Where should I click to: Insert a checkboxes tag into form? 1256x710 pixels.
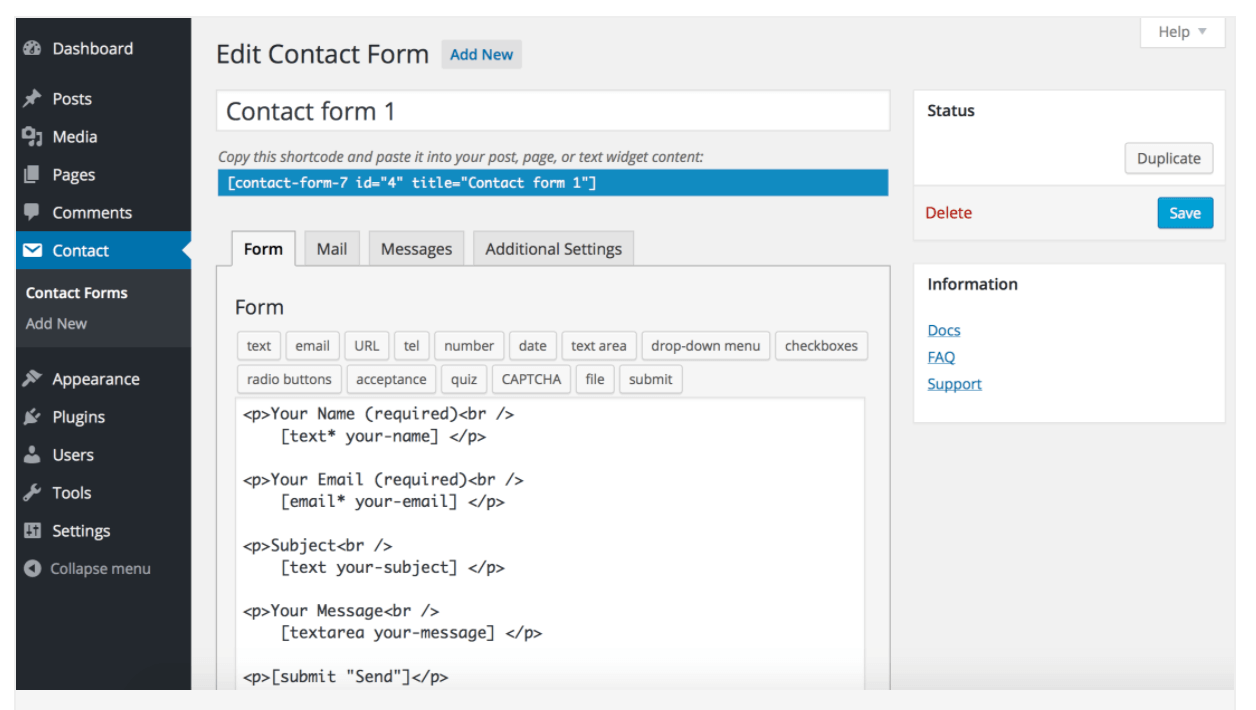coord(821,346)
